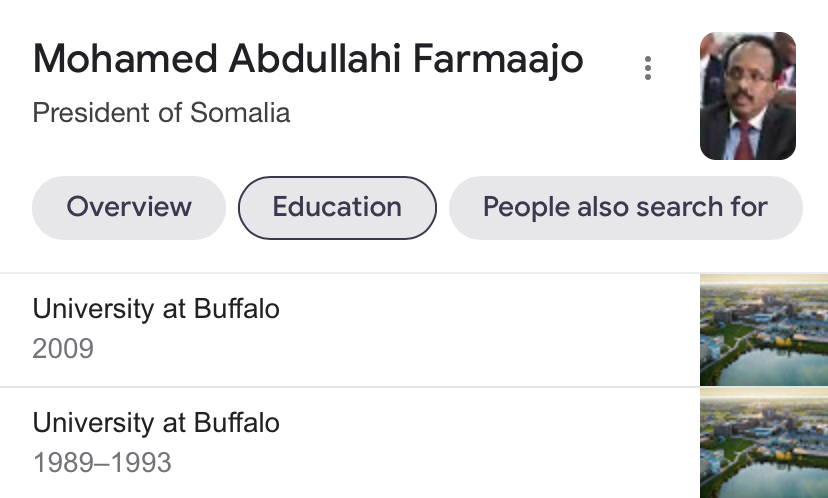Click the word Farmaajo in the heading
The width and height of the screenshot is (828, 498).
coord(498,59)
